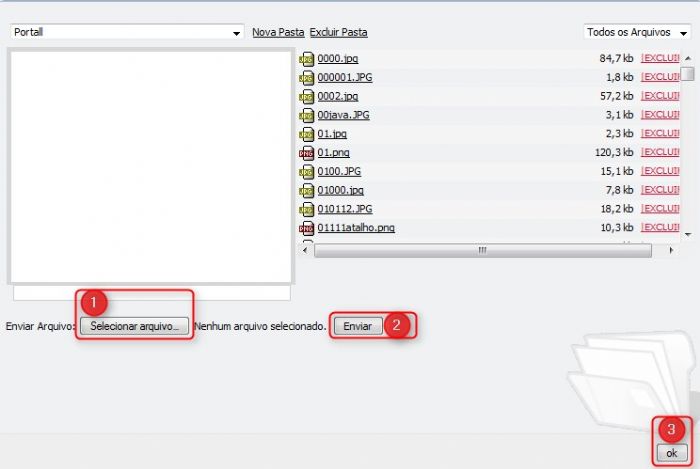Viewport: 700px width, 469px height.
Task: Click EXCLUIR for 0000.jpg
Action: click(660, 58)
